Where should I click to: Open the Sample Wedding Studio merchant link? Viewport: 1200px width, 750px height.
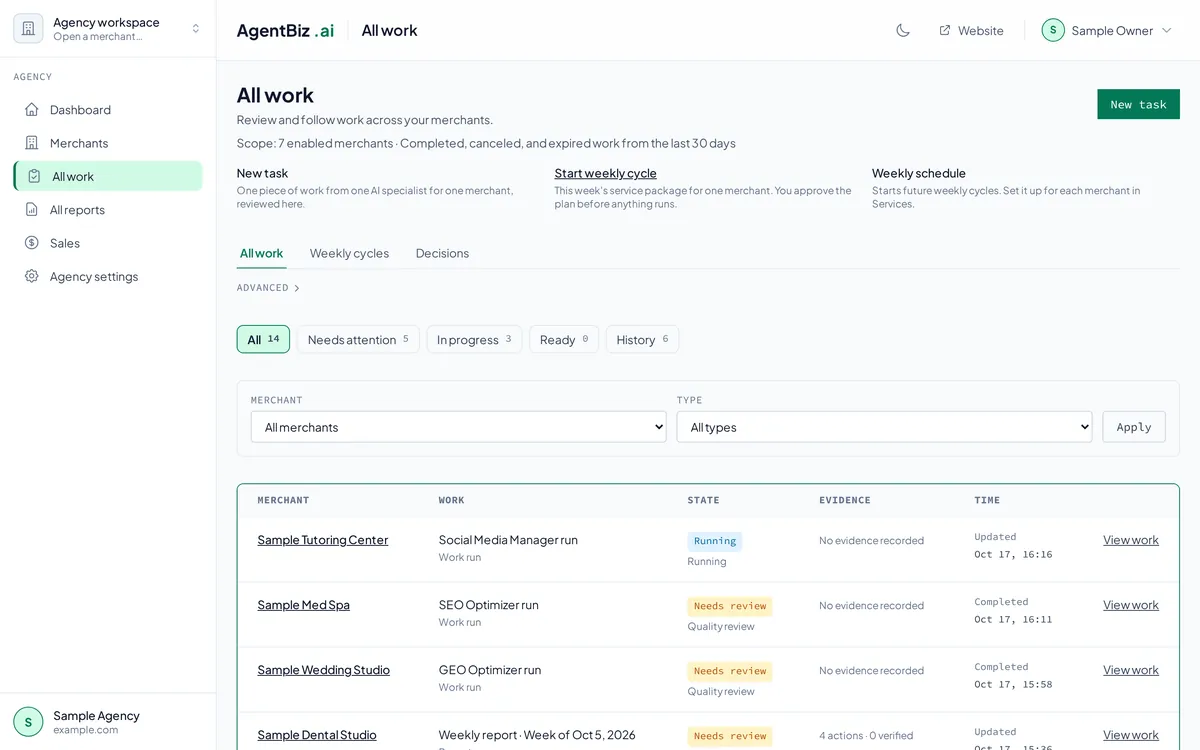(x=323, y=670)
